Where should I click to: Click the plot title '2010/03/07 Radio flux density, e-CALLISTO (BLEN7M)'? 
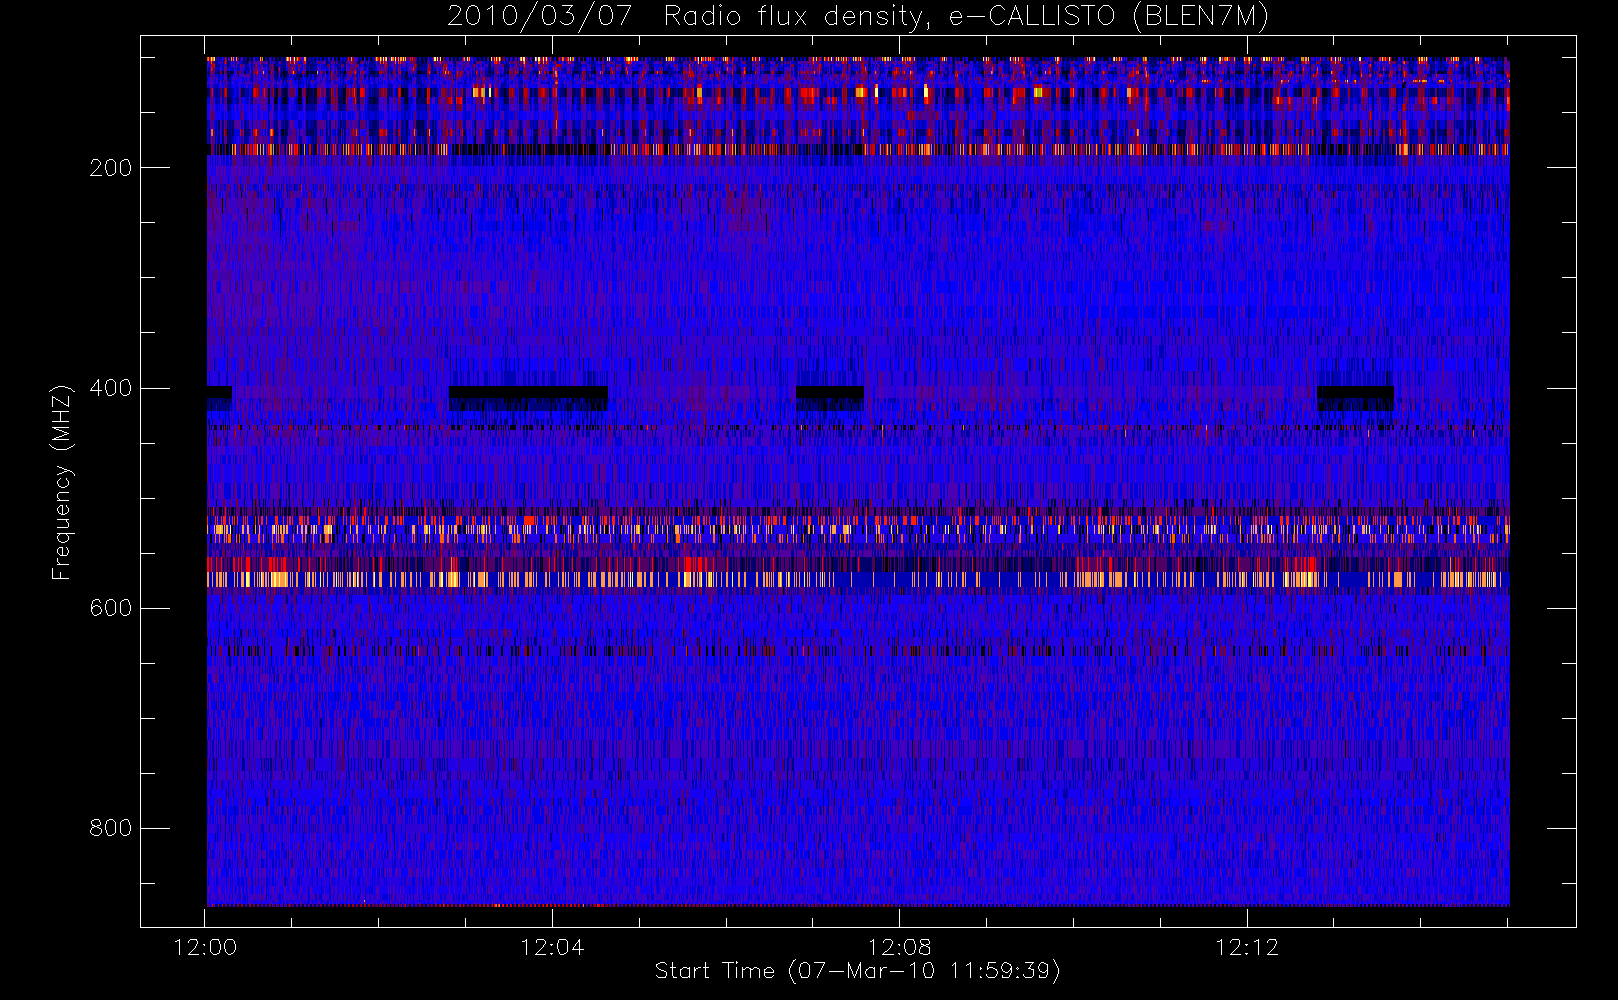pyautogui.click(x=857, y=17)
